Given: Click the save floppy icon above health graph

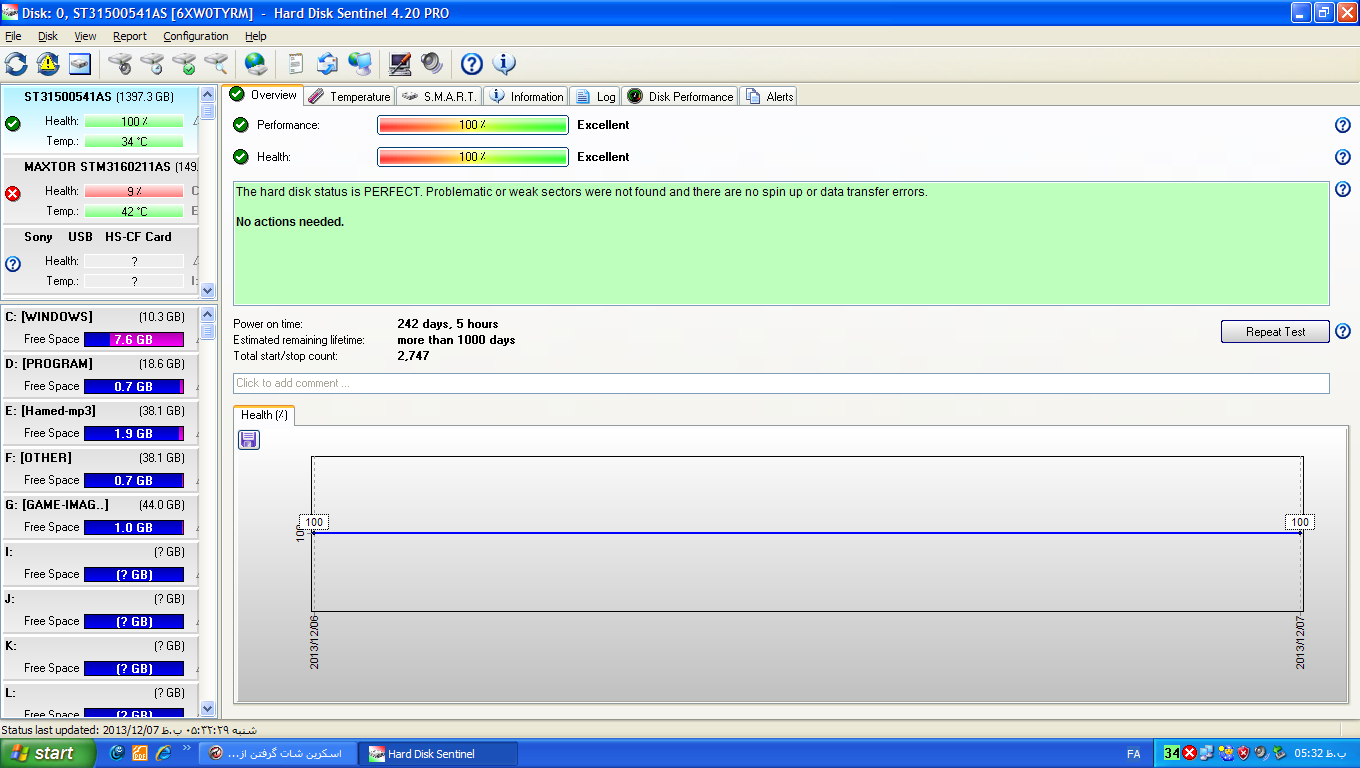Looking at the screenshot, I should tap(249, 440).
